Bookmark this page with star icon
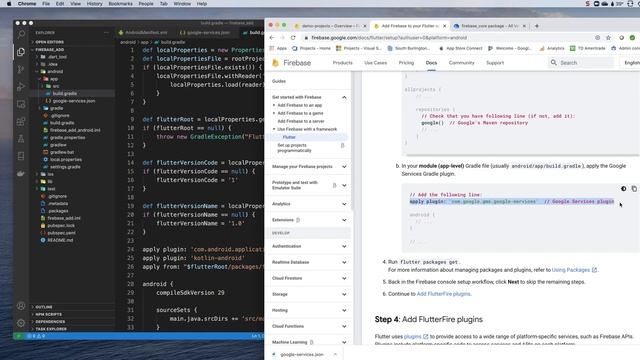This screenshot has height=360, width=640. click(608, 38)
